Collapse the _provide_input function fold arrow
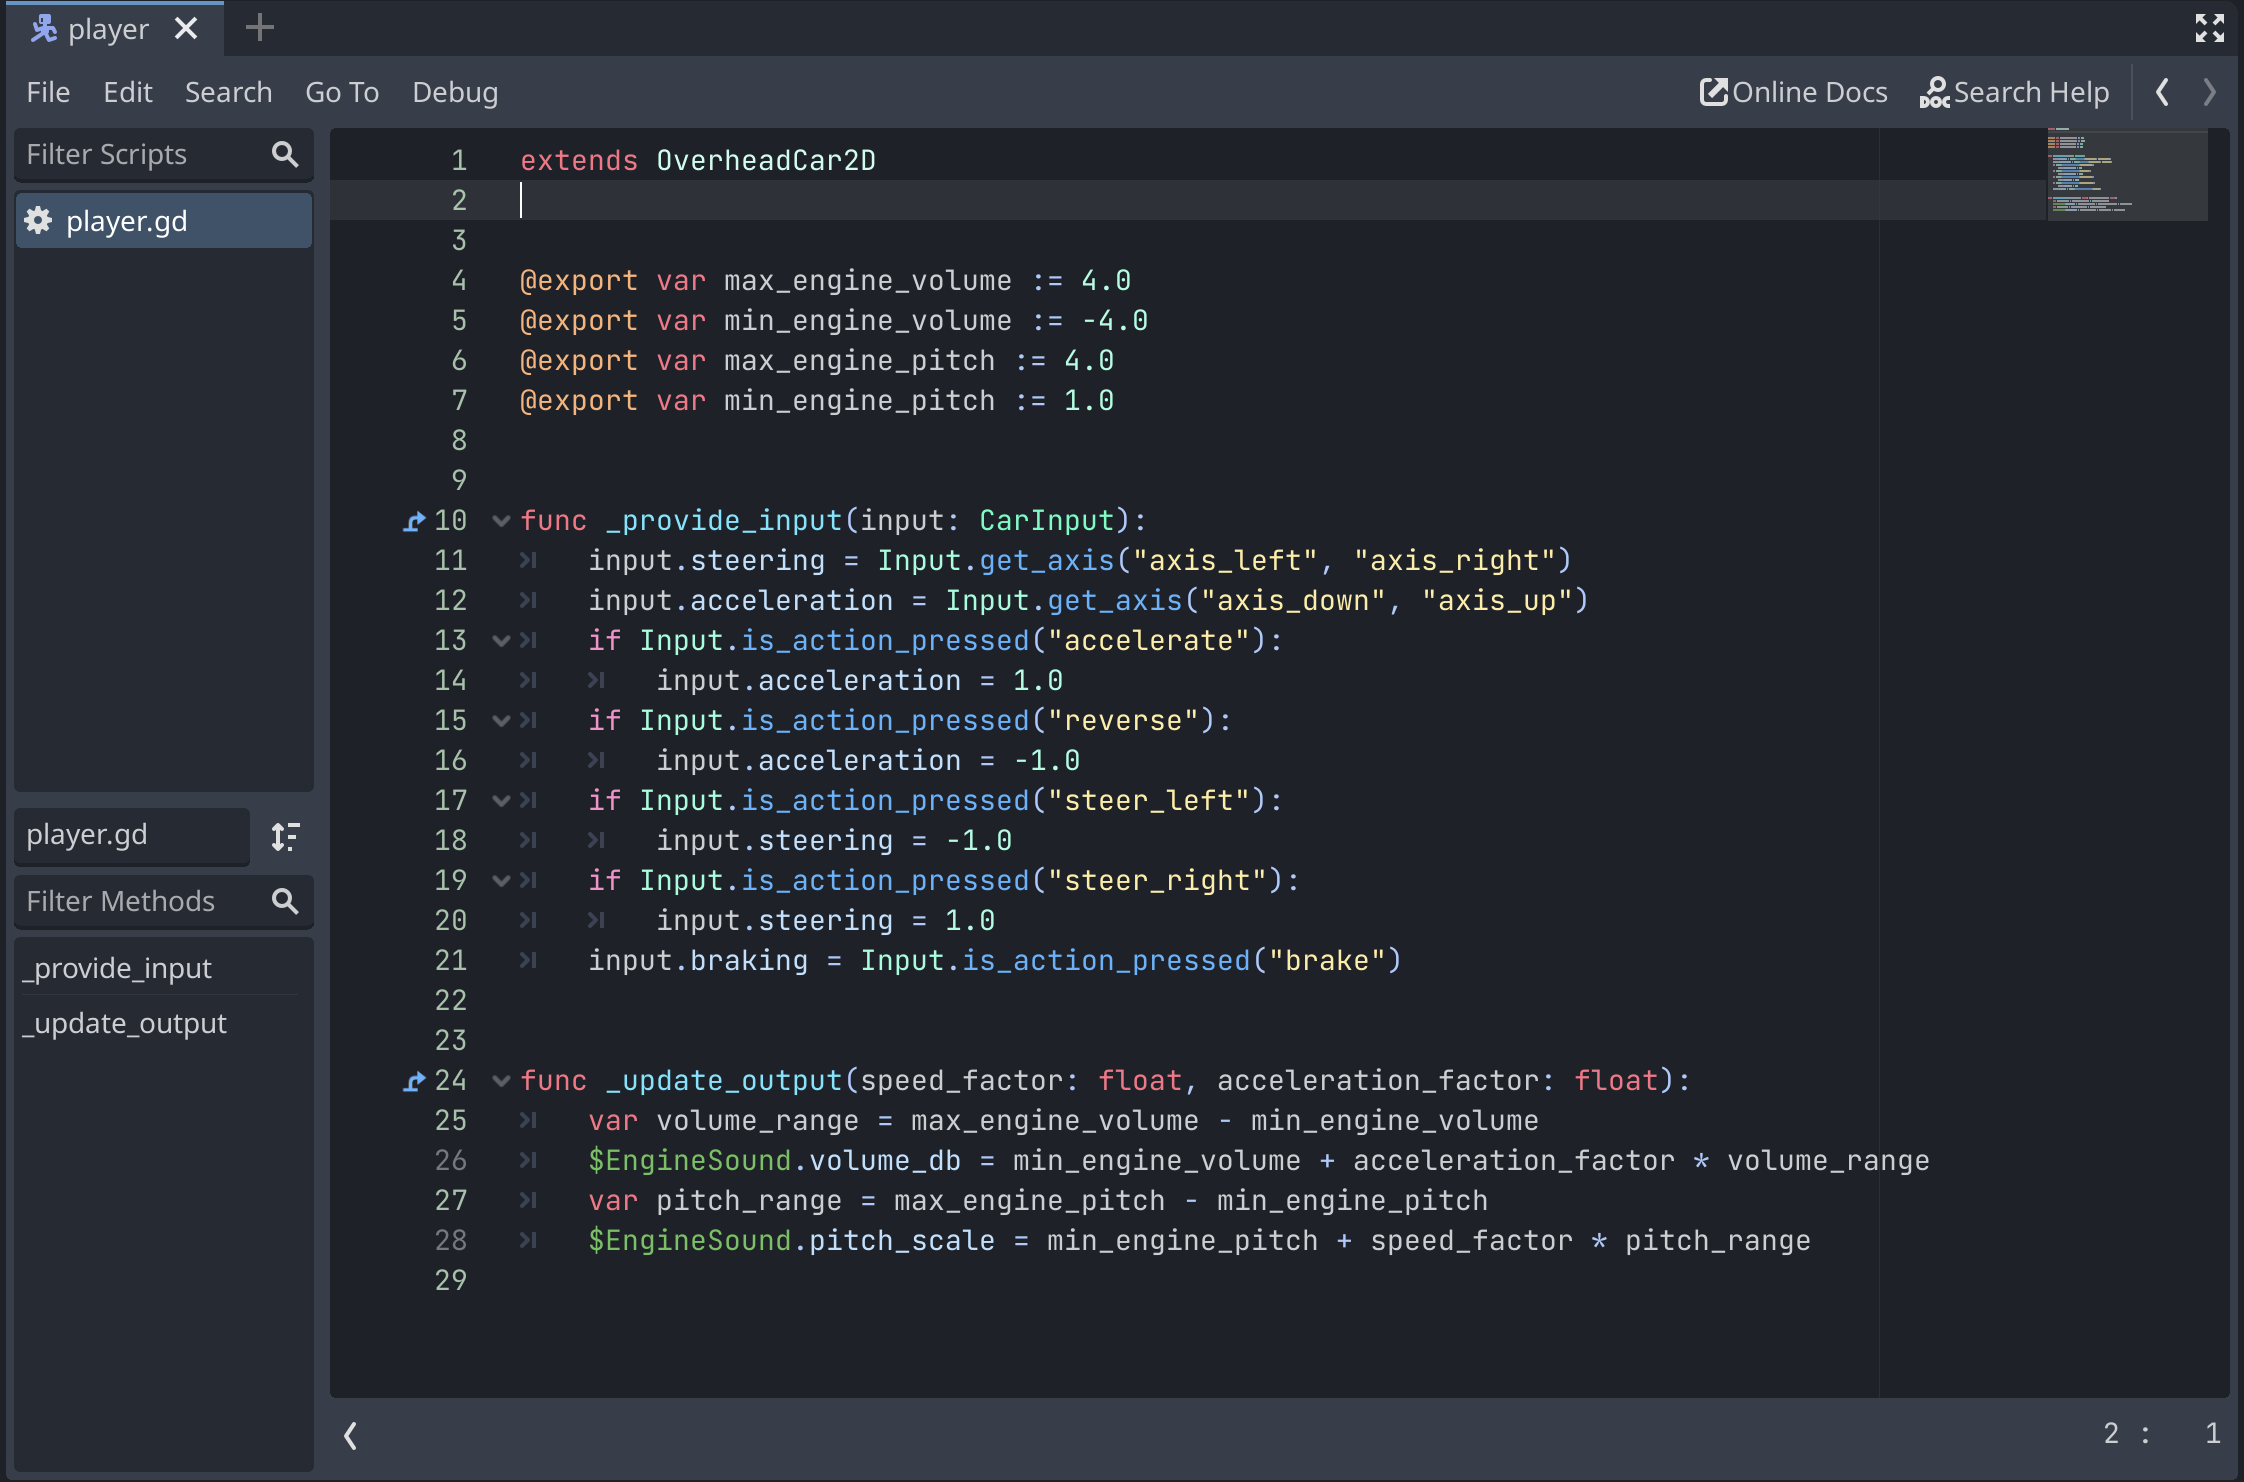This screenshot has height=1482, width=2244. (501, 521)
